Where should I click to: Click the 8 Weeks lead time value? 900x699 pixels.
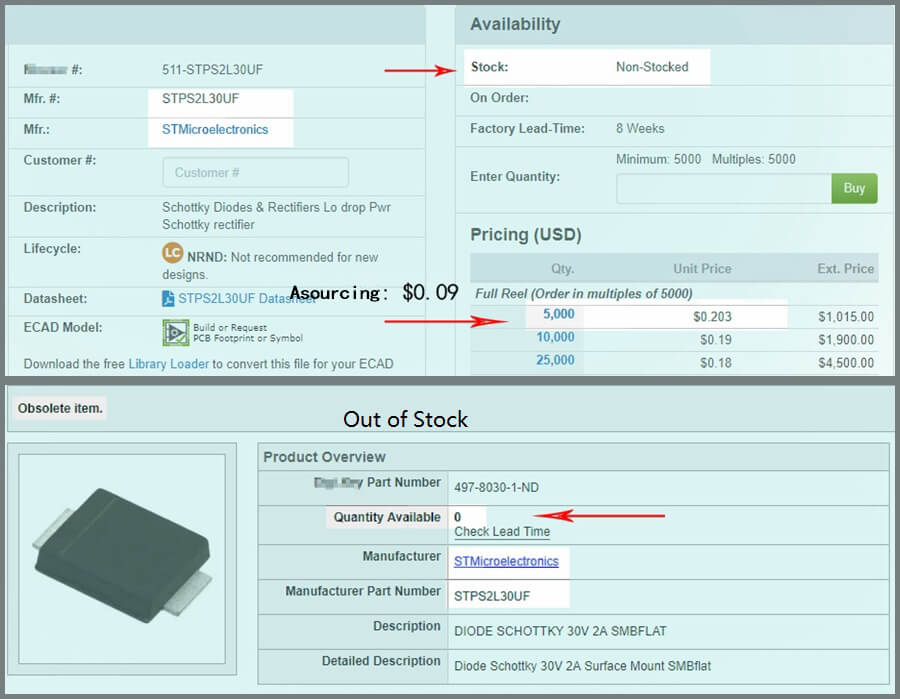coord(640,129)
